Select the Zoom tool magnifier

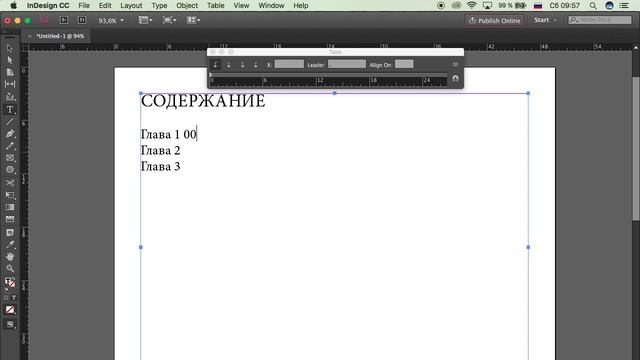pyautogui.click(x=10, y=269)
